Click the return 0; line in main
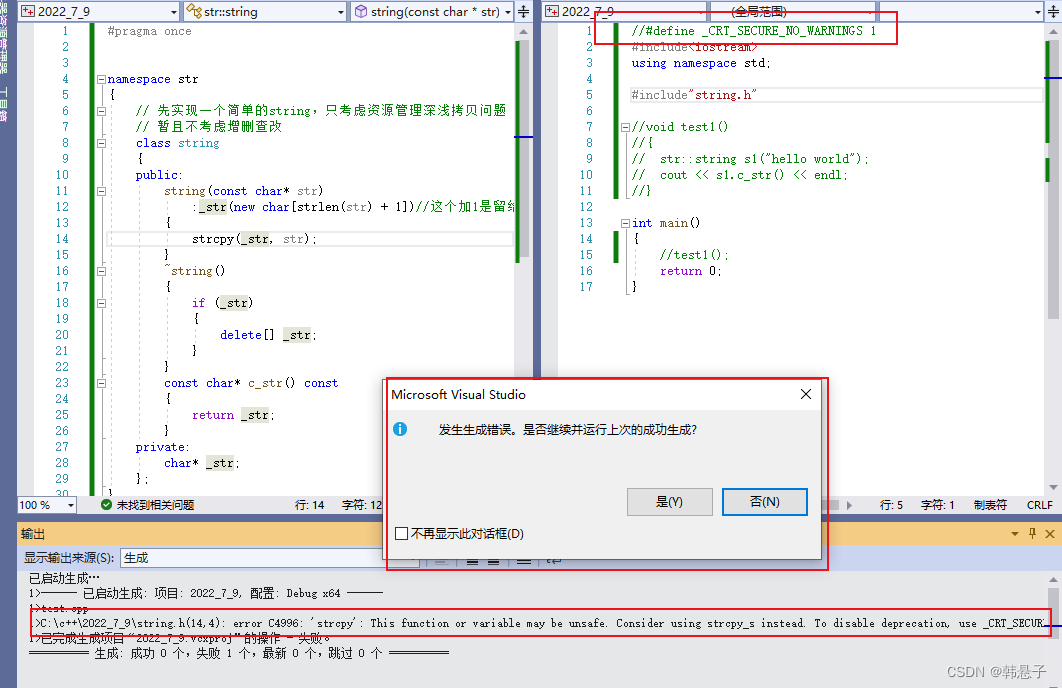The height and width of the screenshot is (688, 1062). (691, 271)
